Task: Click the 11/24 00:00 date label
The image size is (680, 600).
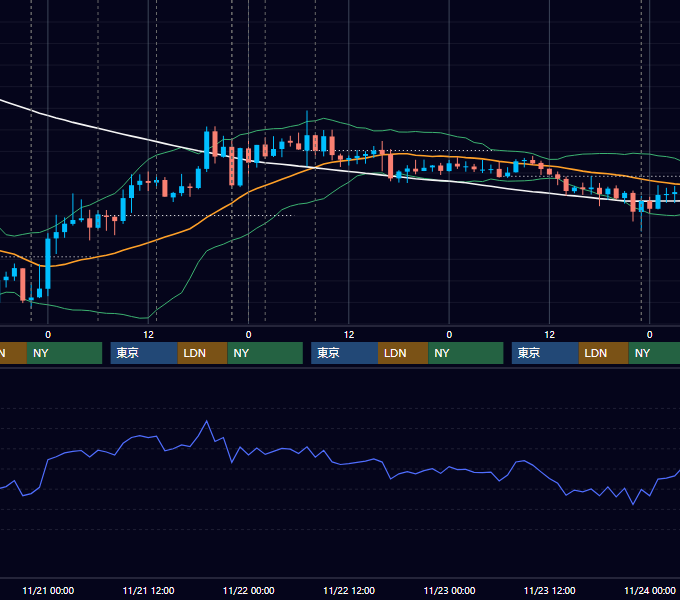Action: [x=650, y=590]
